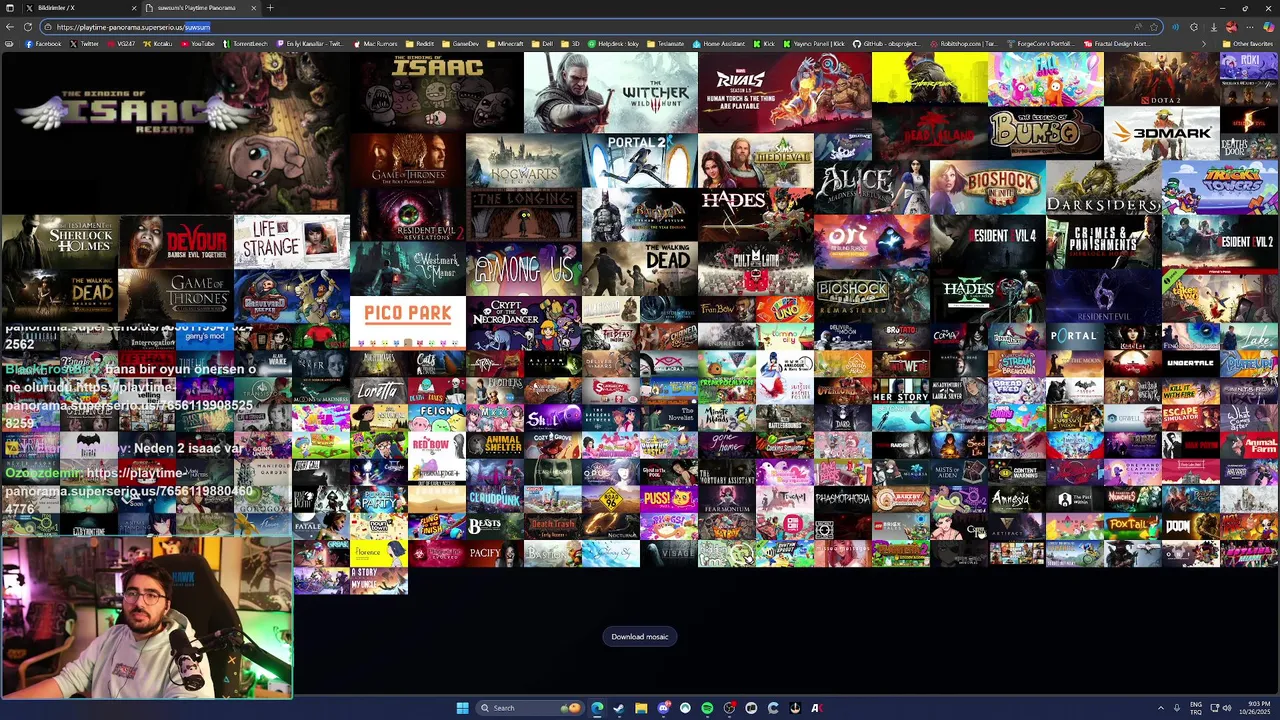Viewport: 1280px width, 720px height.
Task: Select The Longing tile
Action: tap(524, 214)
